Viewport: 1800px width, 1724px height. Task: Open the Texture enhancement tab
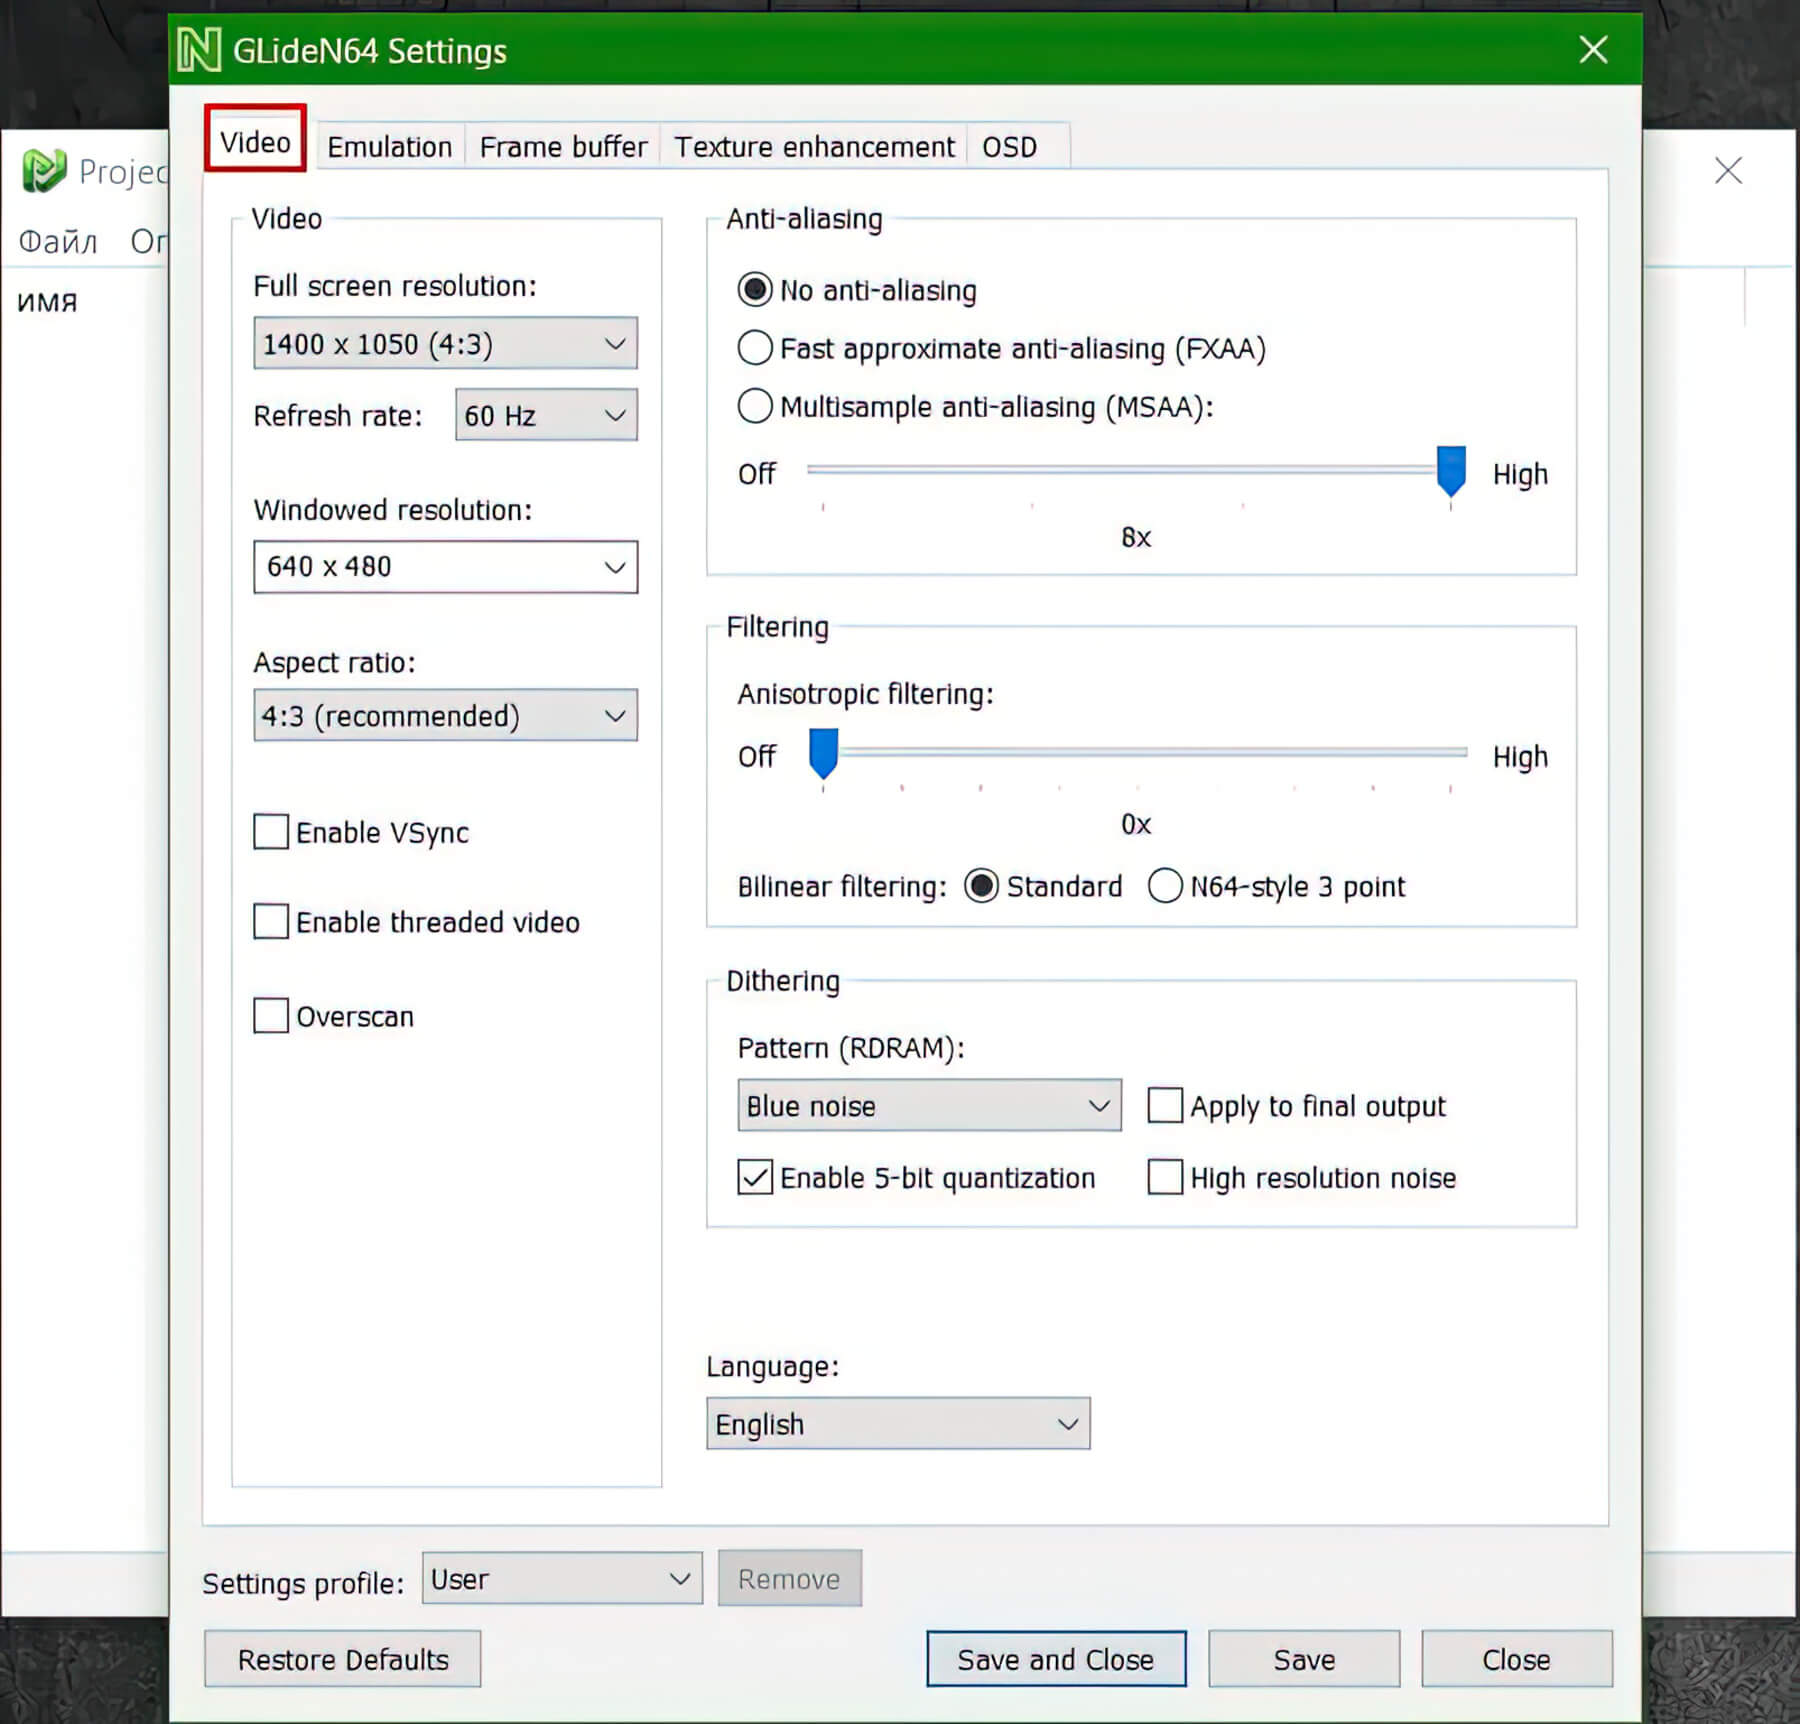(814, 147)
